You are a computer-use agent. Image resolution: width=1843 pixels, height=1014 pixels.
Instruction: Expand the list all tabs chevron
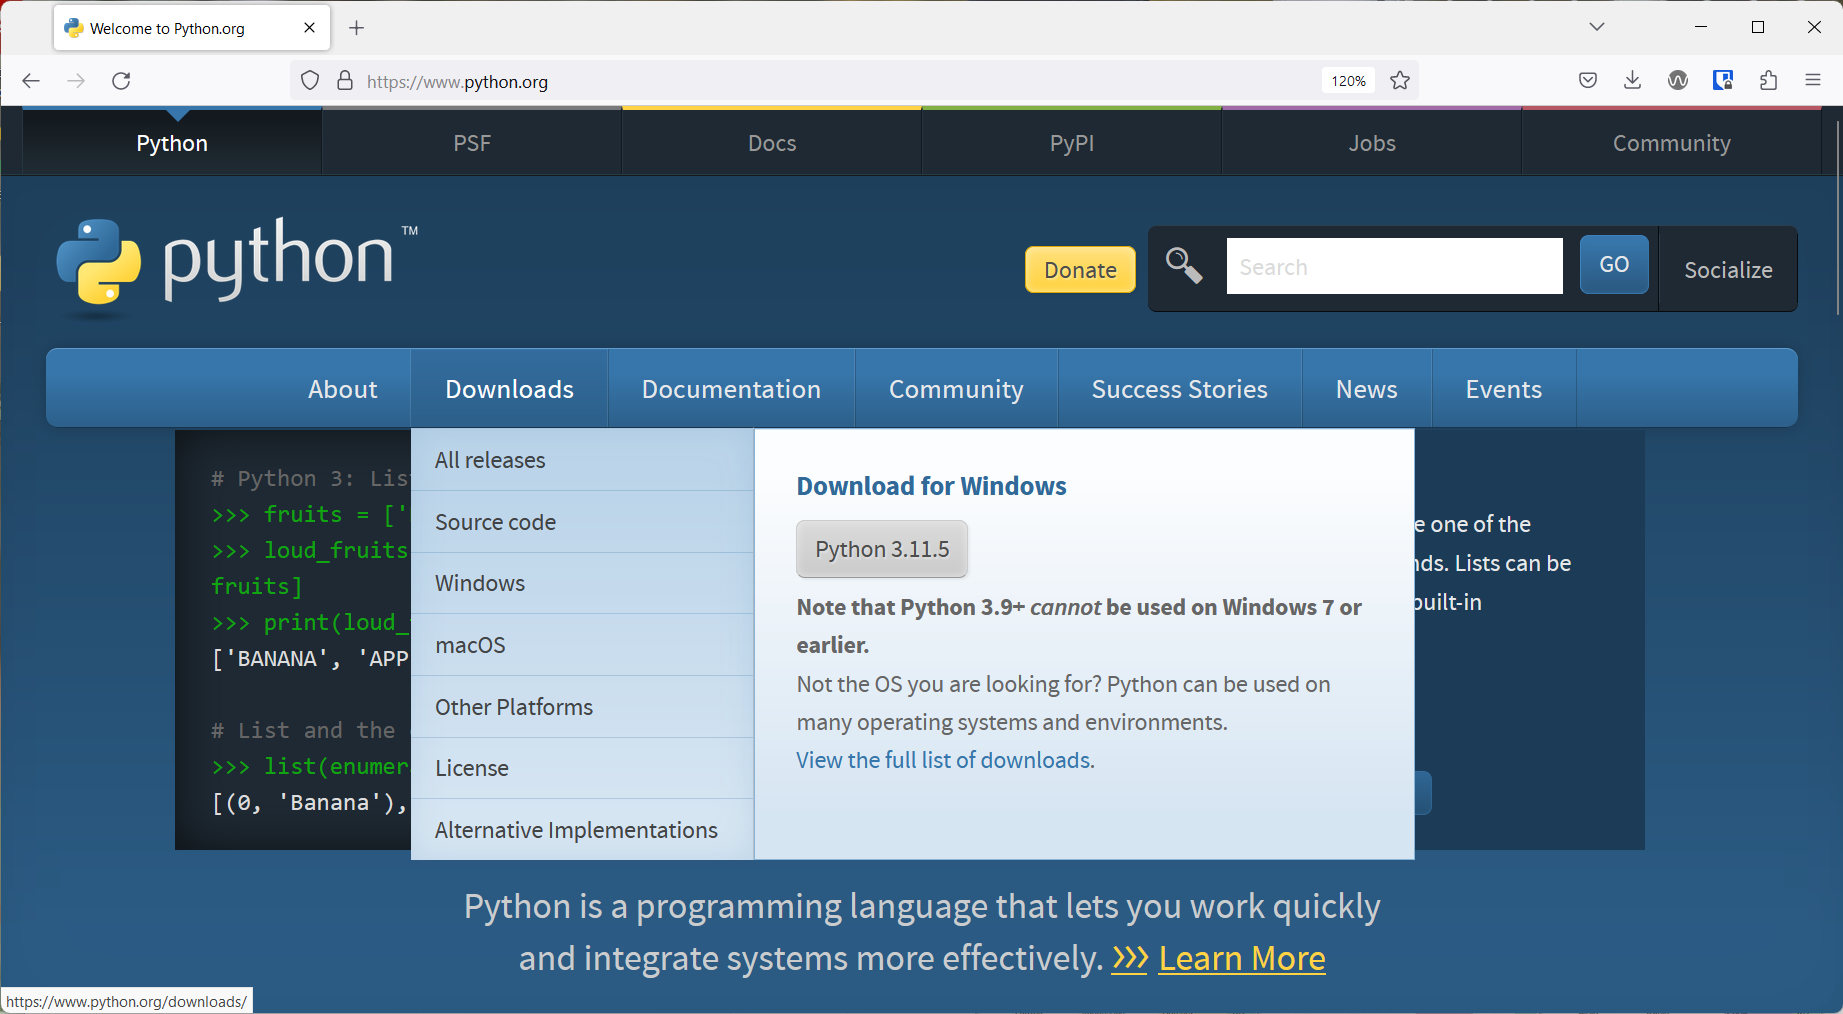coord(1597,27)
